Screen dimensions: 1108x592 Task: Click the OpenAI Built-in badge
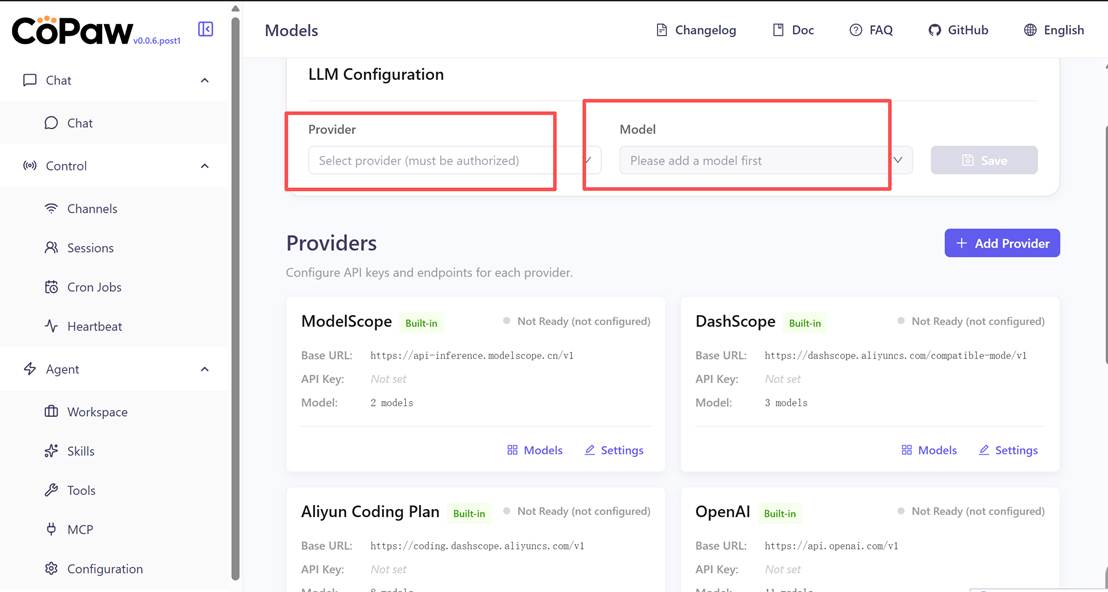tap(779, 514)
